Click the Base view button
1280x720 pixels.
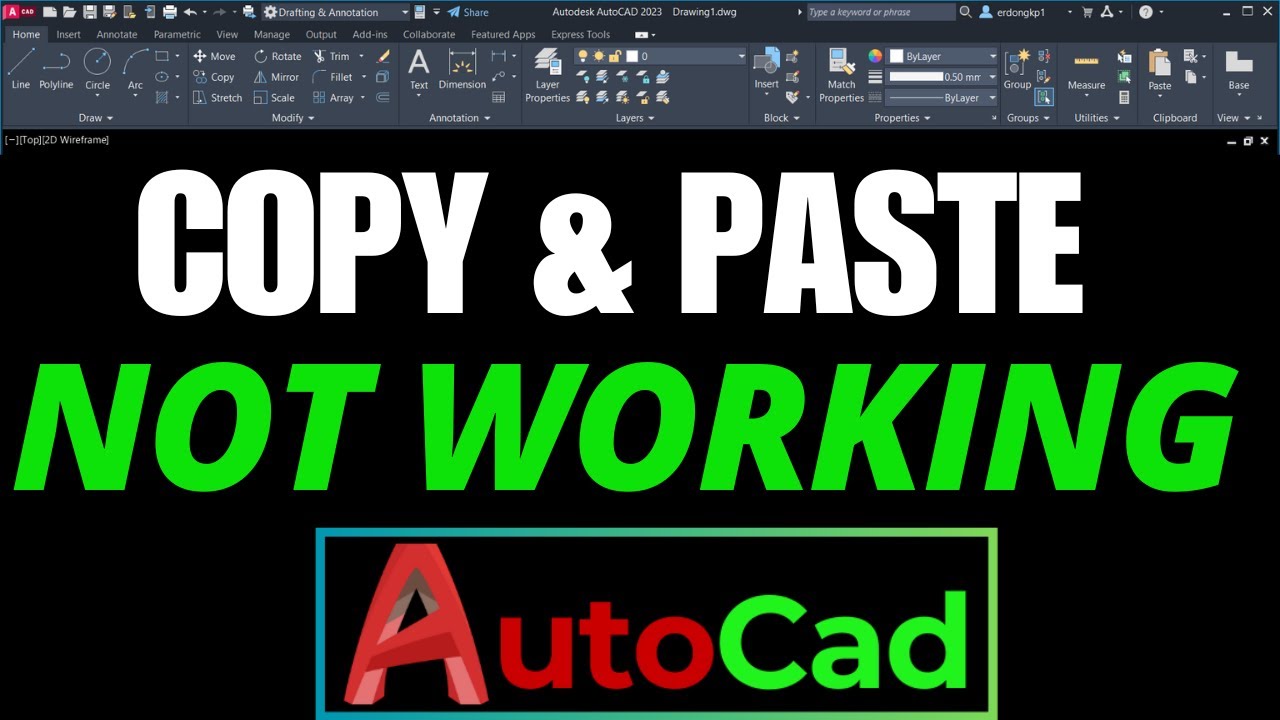tap(1239, 69)
